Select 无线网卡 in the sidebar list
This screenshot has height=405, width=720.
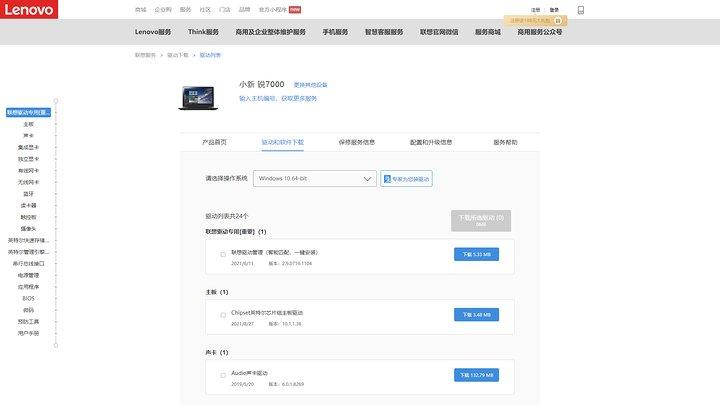[x=28, y=182]
